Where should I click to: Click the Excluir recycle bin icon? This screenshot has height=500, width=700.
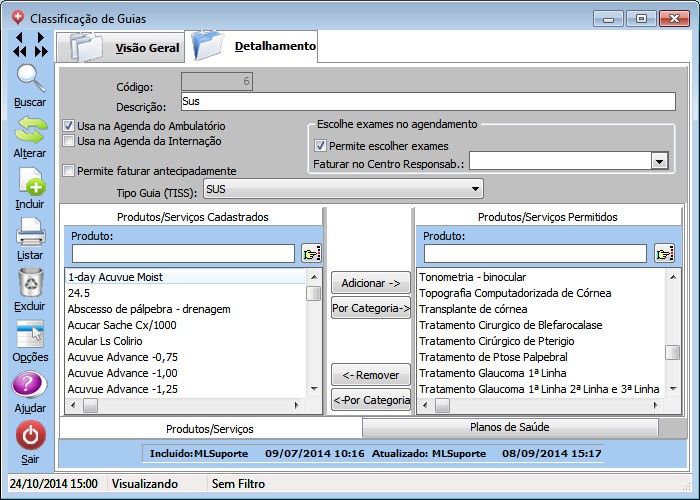point(30,283)
